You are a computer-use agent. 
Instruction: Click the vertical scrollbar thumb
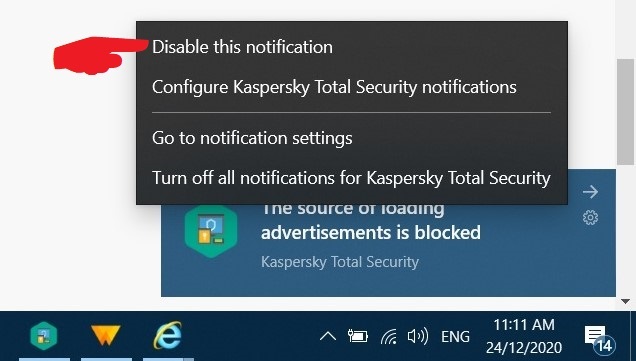(x=625, y=112)
